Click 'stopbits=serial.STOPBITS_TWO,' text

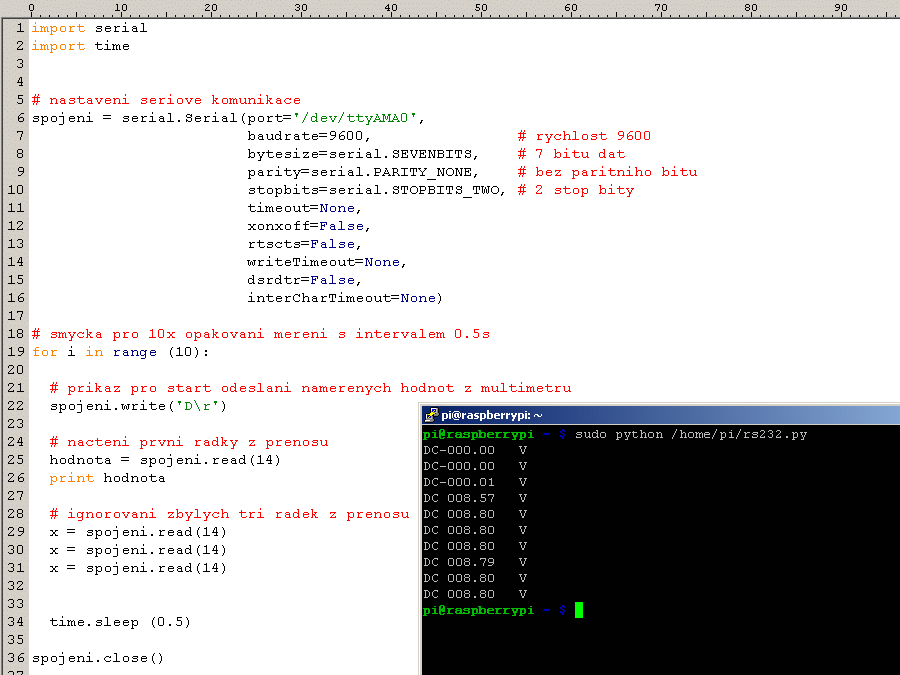pos(377,190)
